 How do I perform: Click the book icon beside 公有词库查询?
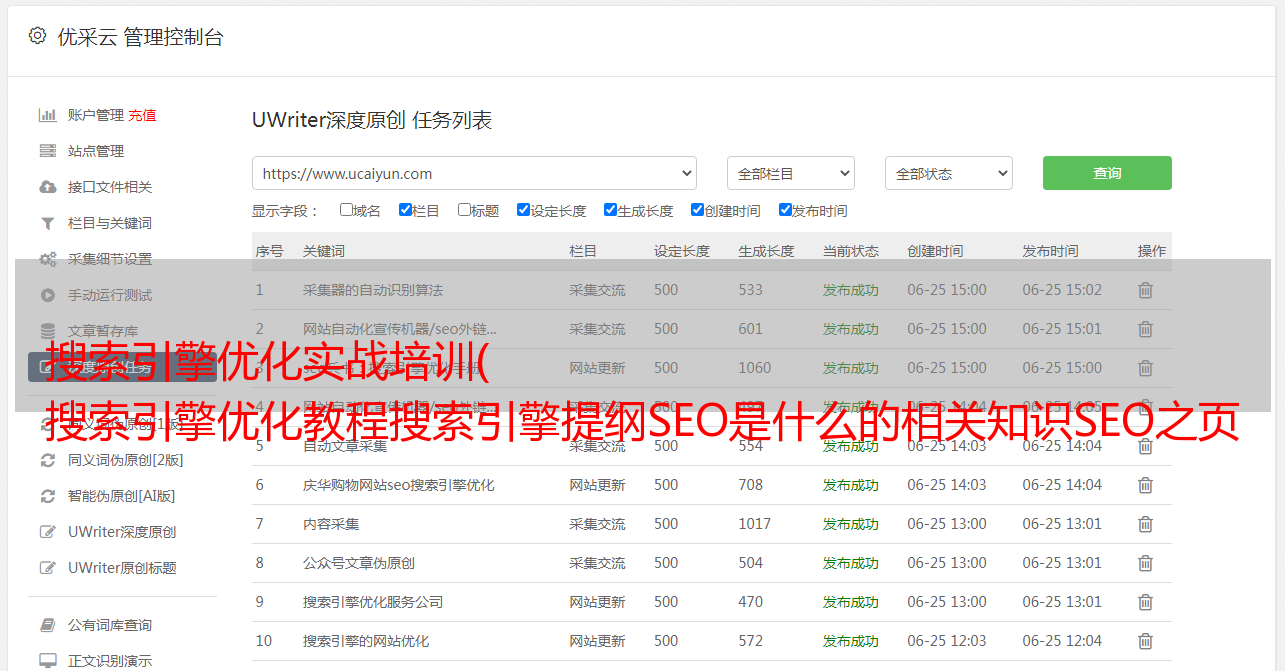pos(47,625)
